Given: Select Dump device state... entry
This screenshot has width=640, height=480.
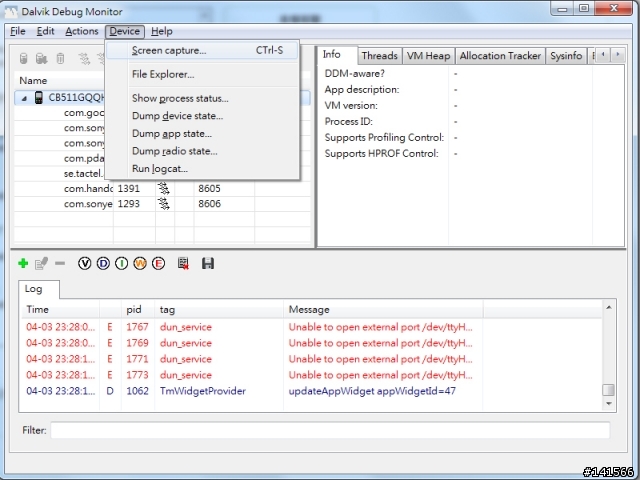Looking at the screenshot, I should click(202, 116).
